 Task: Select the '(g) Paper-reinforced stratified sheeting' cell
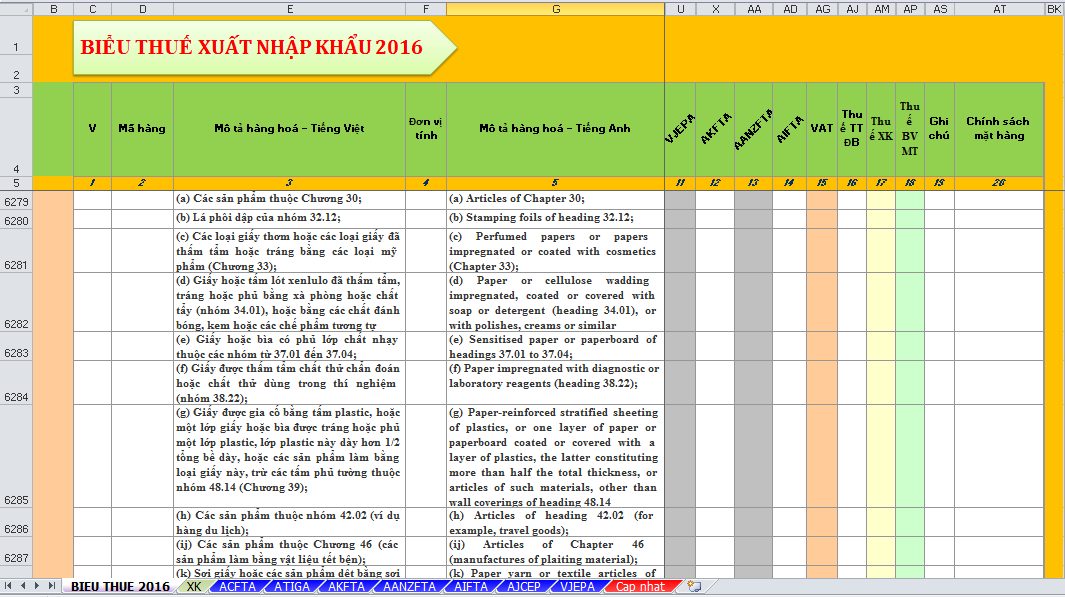(x=556, y=456)
